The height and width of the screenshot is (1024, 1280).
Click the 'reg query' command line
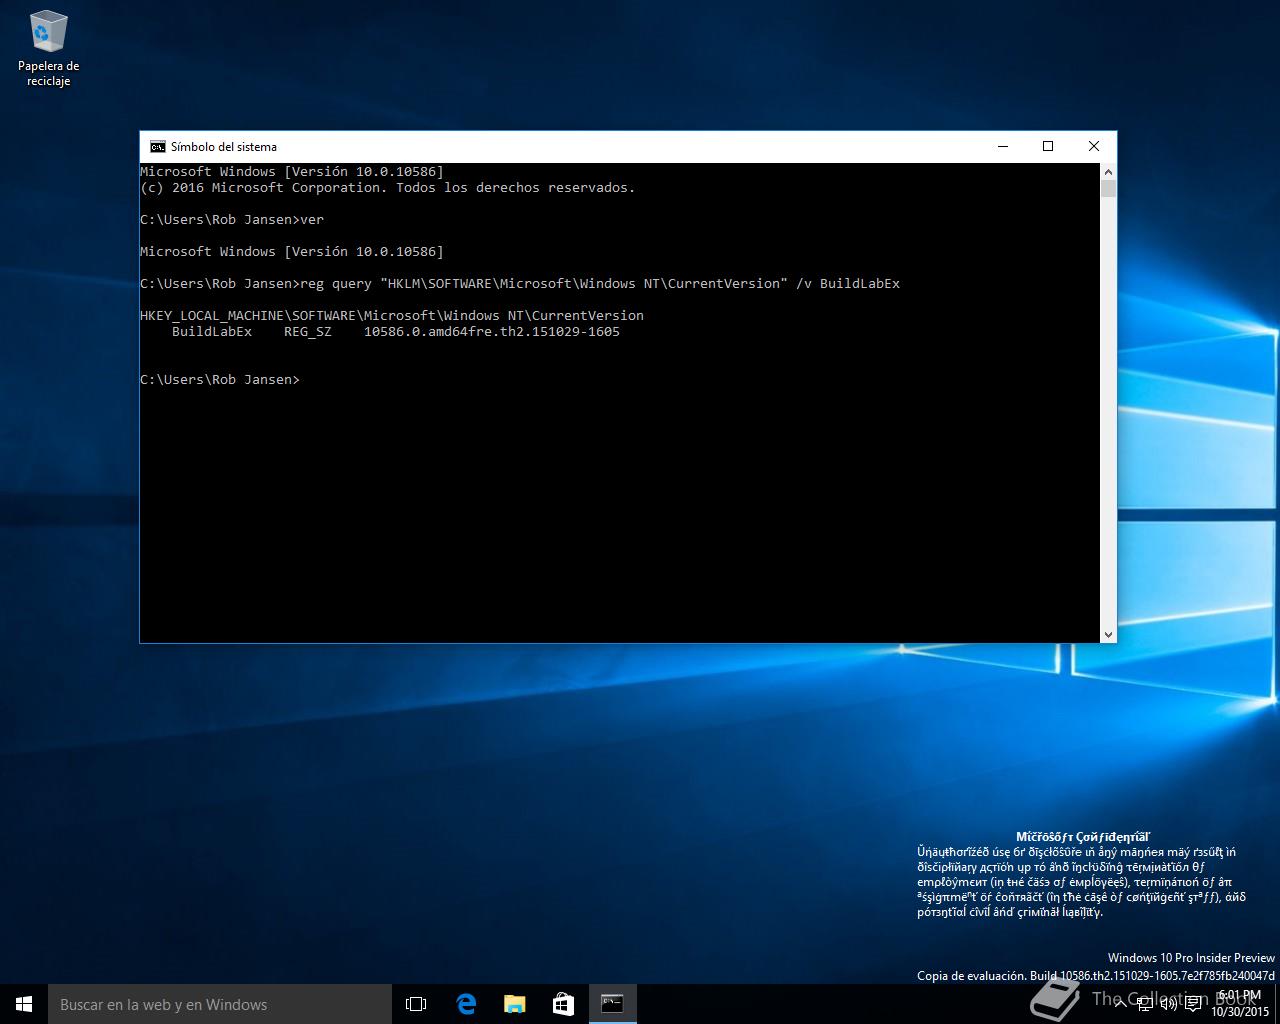tap(520, 283)
